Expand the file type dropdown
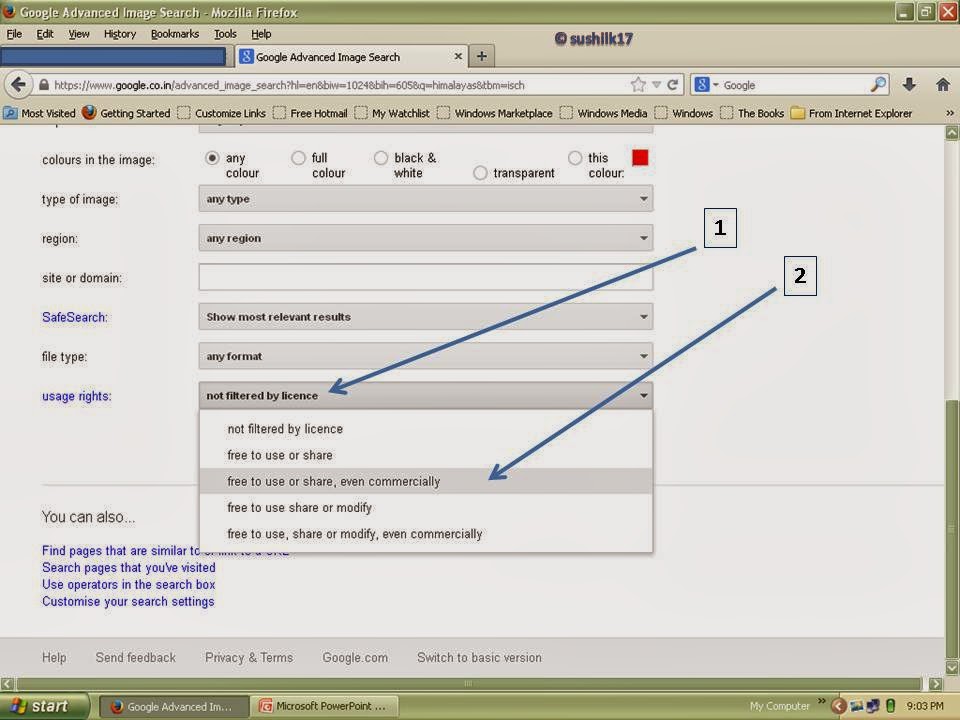The width and height of the screenshot is (960, 720). 425,356
